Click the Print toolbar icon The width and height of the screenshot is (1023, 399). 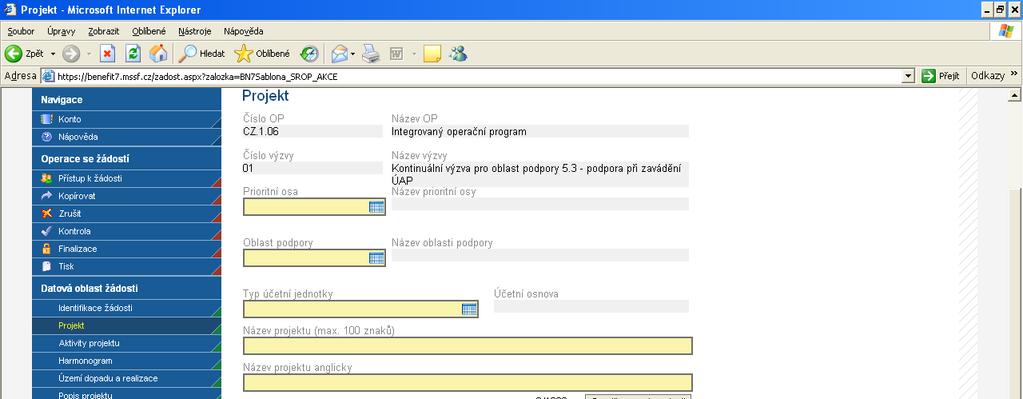click(x=371, y=54)
